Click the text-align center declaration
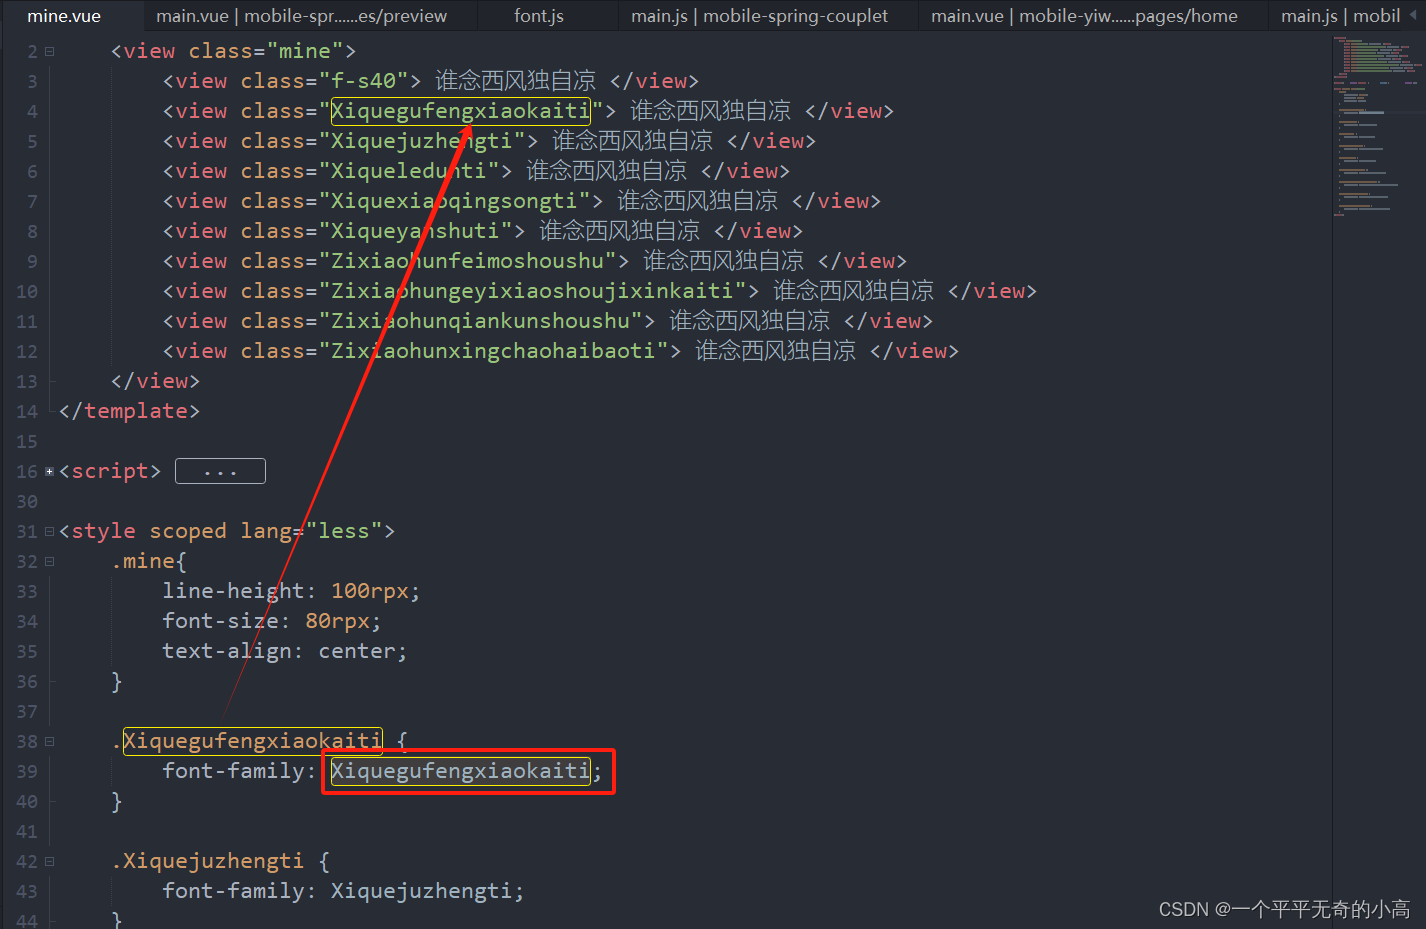The image size is (1426, 929). (285, 651)
